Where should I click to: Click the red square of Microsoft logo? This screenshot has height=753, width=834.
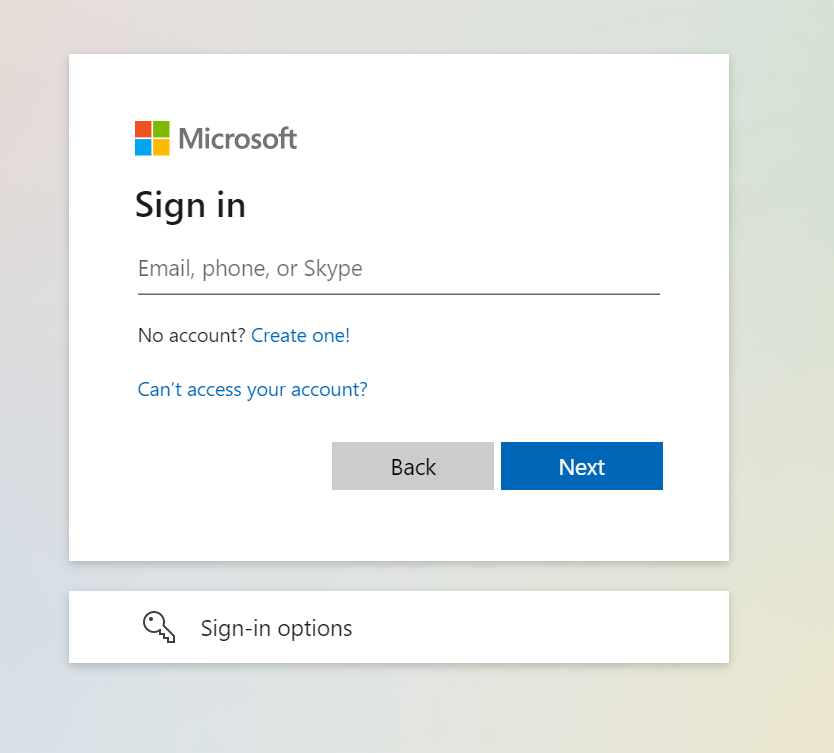coord(143,129)
